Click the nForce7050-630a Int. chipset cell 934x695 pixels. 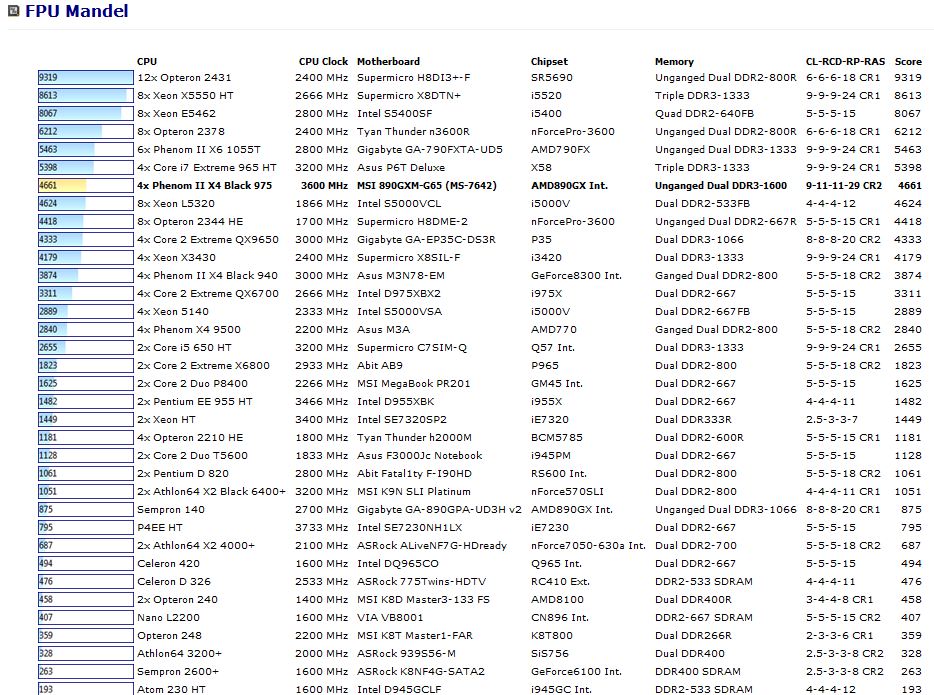click(x=588, y=545)
